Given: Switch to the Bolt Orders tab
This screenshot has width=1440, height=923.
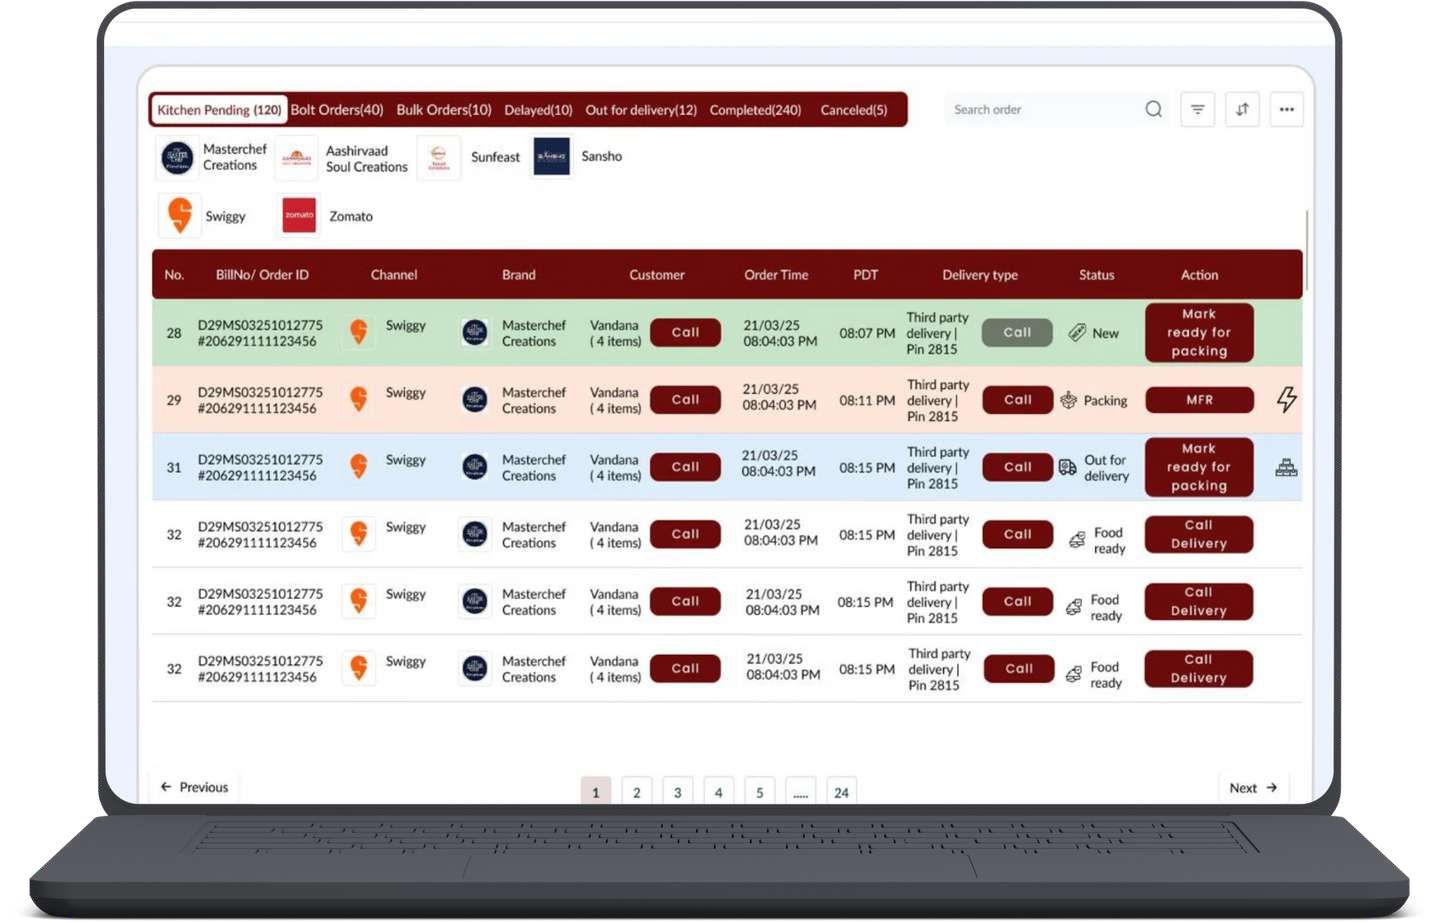Looking at the screenshot, I should coord(337,109).
